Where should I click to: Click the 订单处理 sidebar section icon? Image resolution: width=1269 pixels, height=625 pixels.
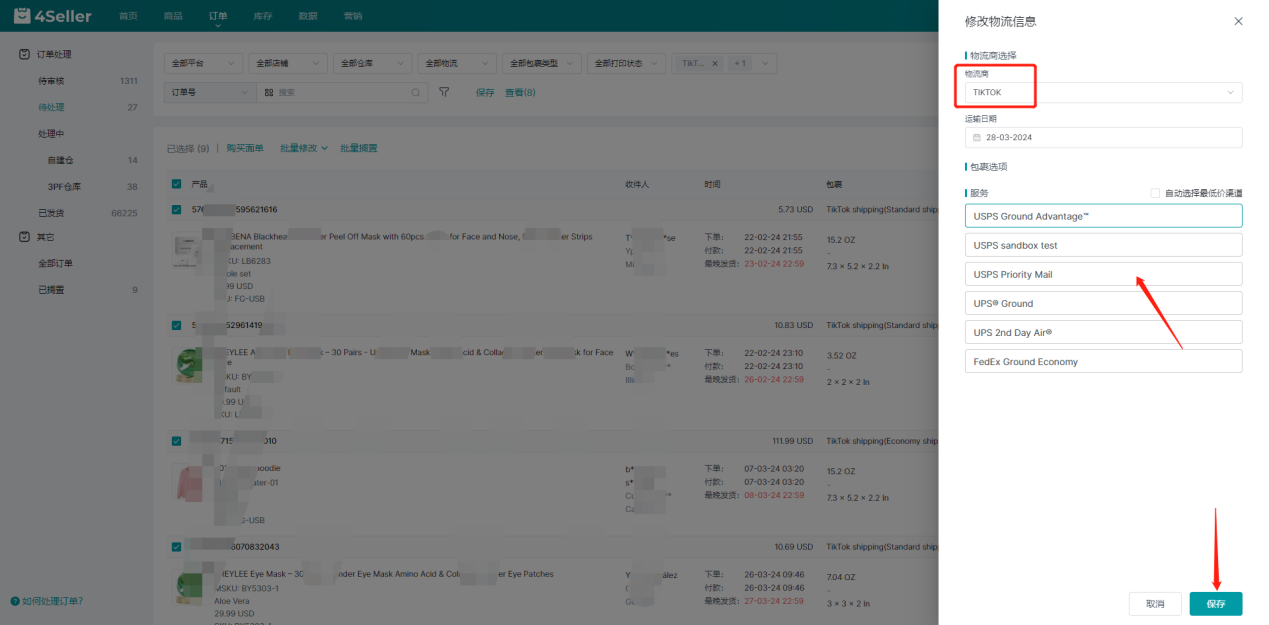pyautogui.click(x=25, y=54)
